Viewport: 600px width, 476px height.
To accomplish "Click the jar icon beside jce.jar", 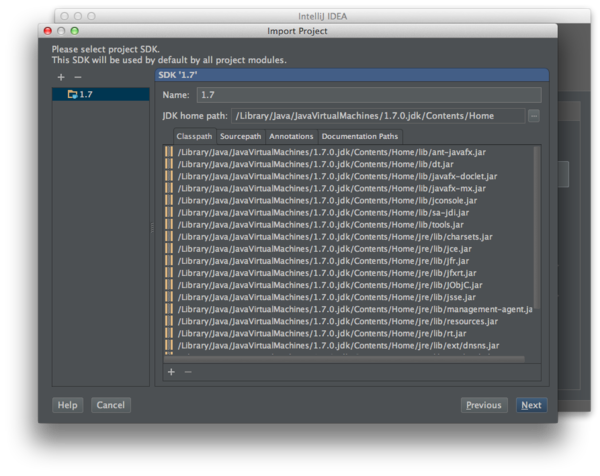I will click(x=169, y=248).
